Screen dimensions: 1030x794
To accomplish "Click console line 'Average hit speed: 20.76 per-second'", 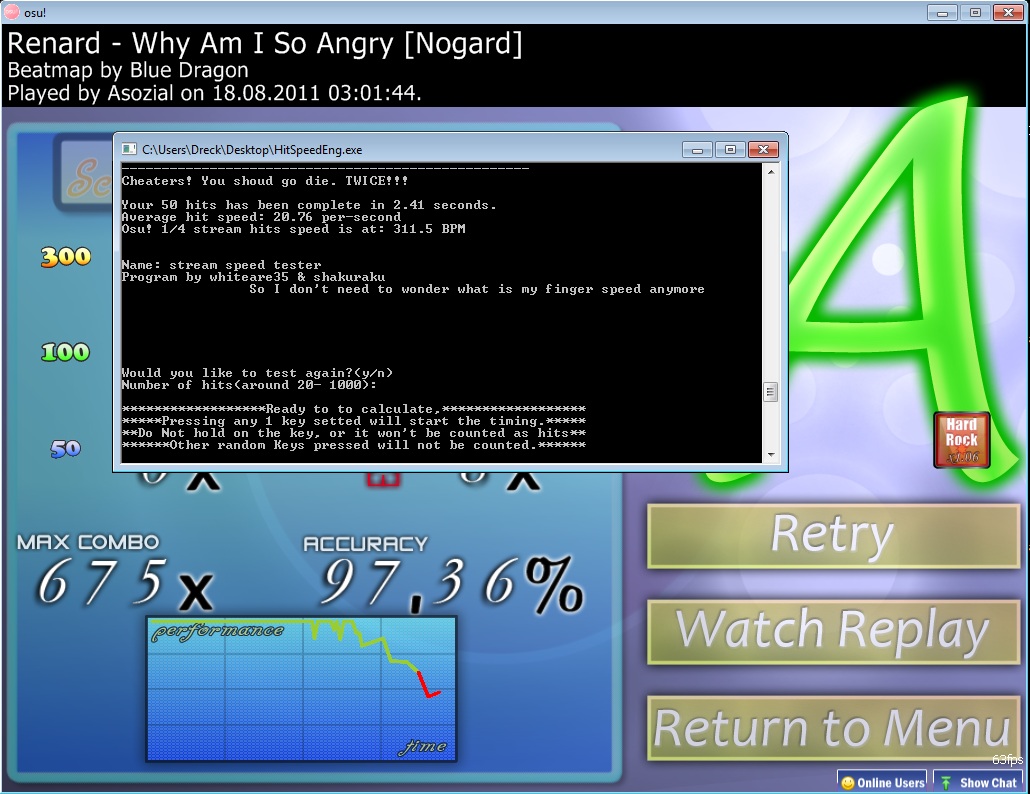I will coord(261,217).
